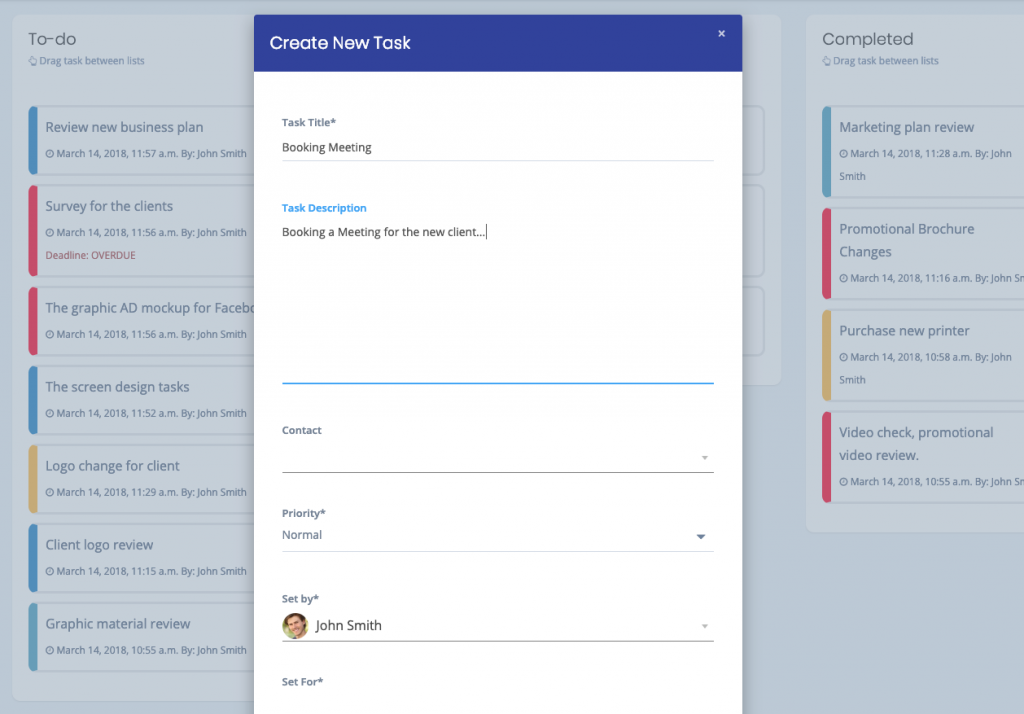Click red priority bar on Survey task

pos(33,231)
